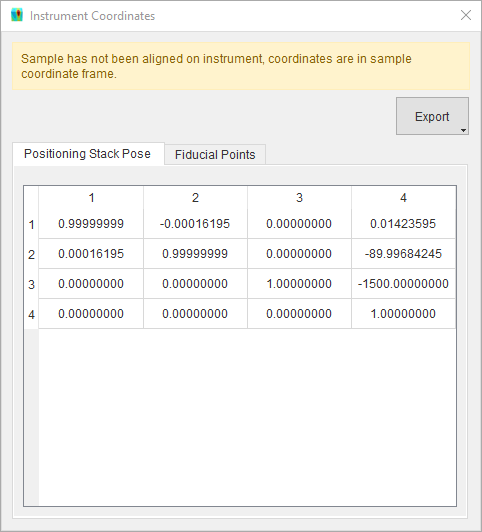The height and width of the screenshot is (532, 482).
Task: Close the Instrument Coordinates dialog
Action: [466, 15]
